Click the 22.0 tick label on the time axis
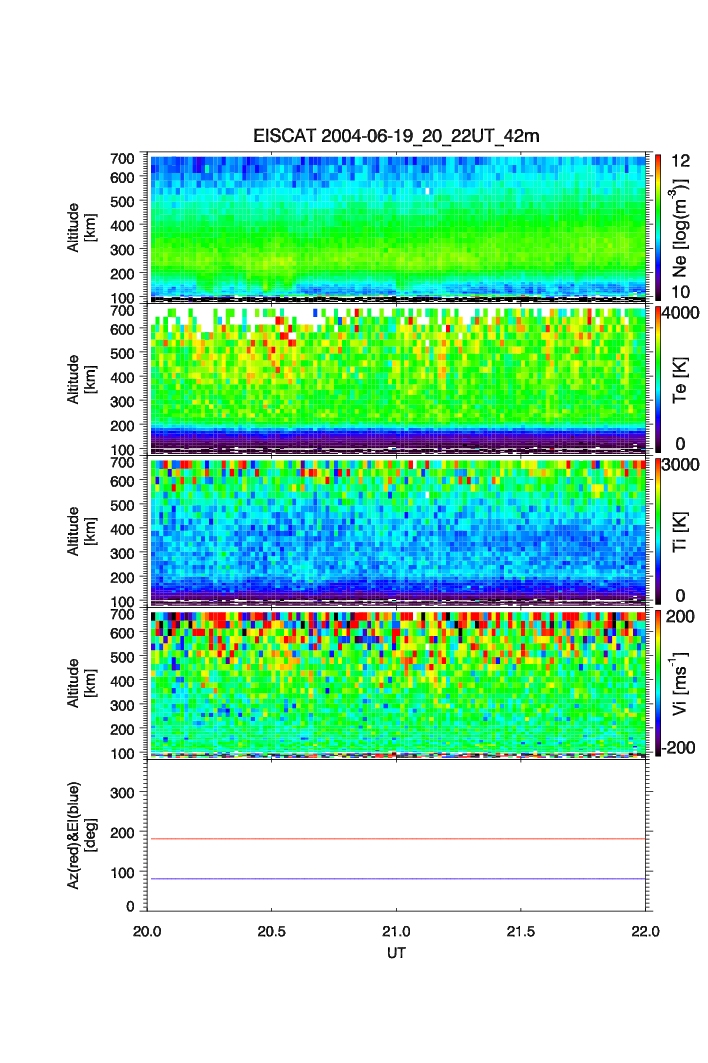Viewport: 708px width, 1063px height. [x=645, y=931]
